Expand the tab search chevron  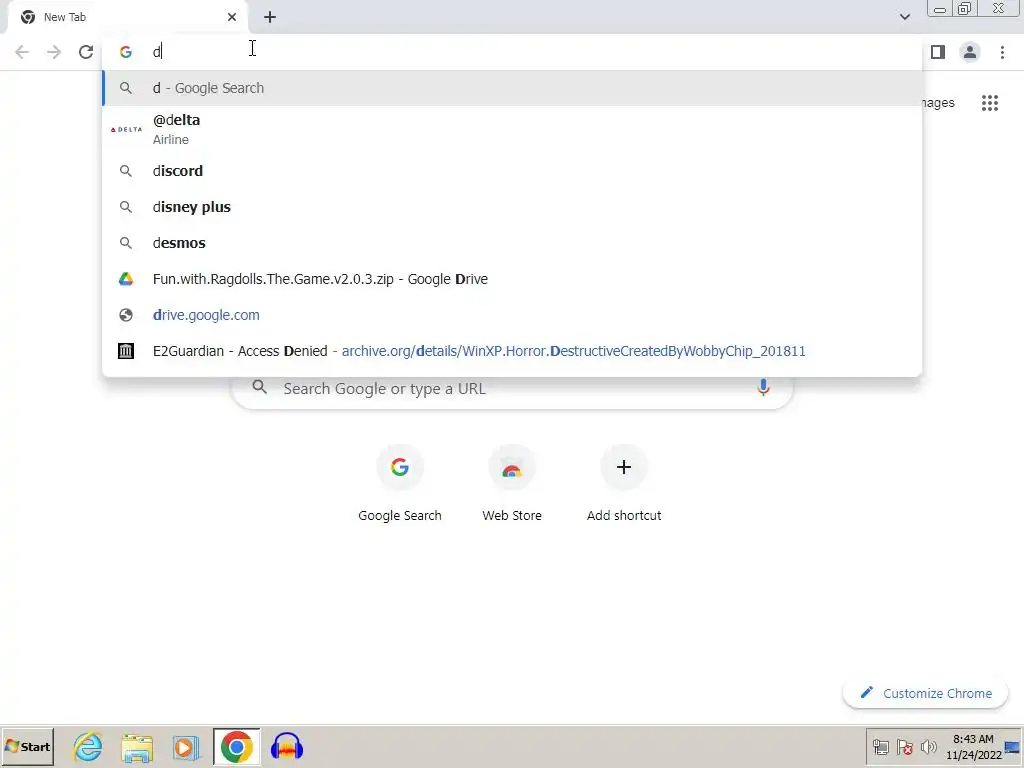904,17
